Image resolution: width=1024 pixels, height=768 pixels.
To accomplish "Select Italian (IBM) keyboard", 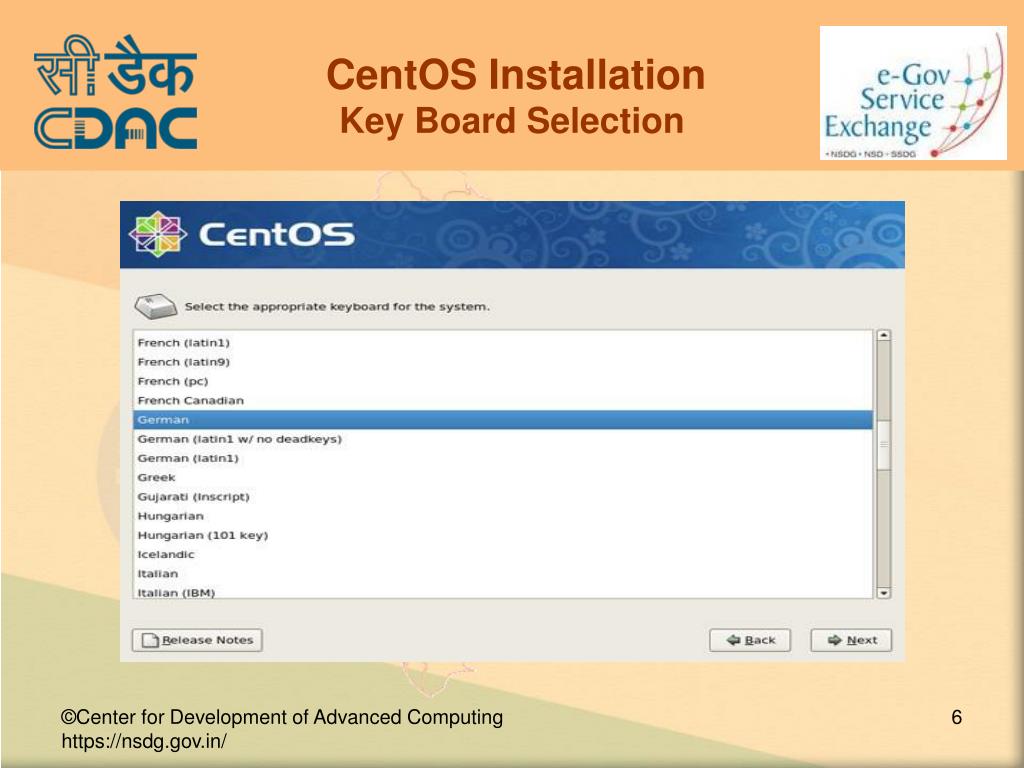I will pos(503,592).
